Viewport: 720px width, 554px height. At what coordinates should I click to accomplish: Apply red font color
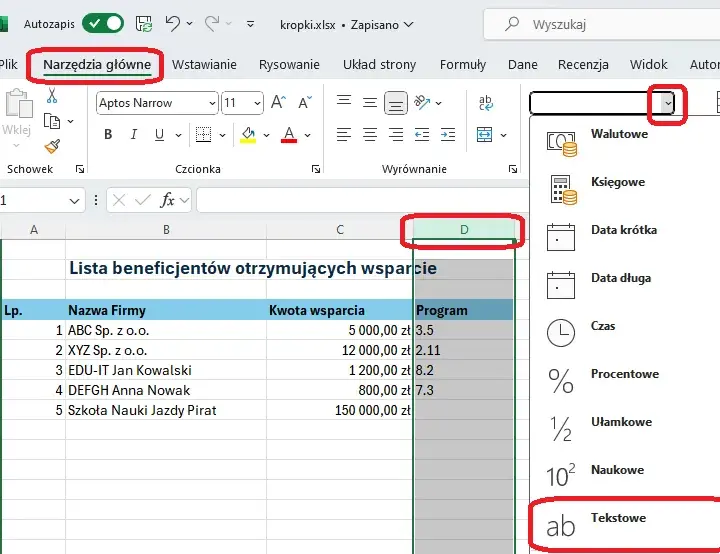[x=289, y=135]
